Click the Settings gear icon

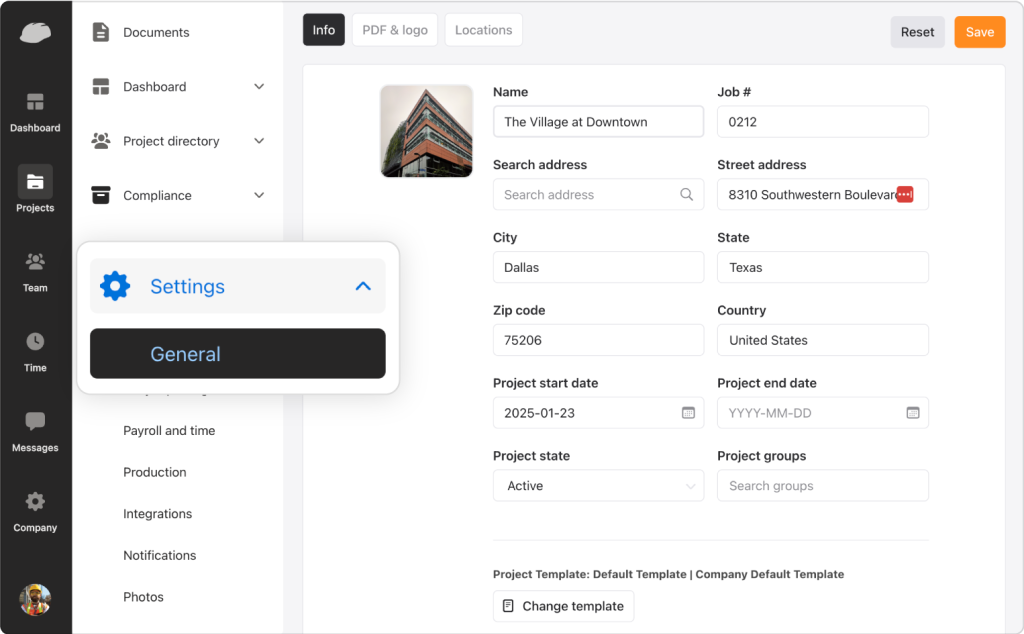click(x=114, y=286)
